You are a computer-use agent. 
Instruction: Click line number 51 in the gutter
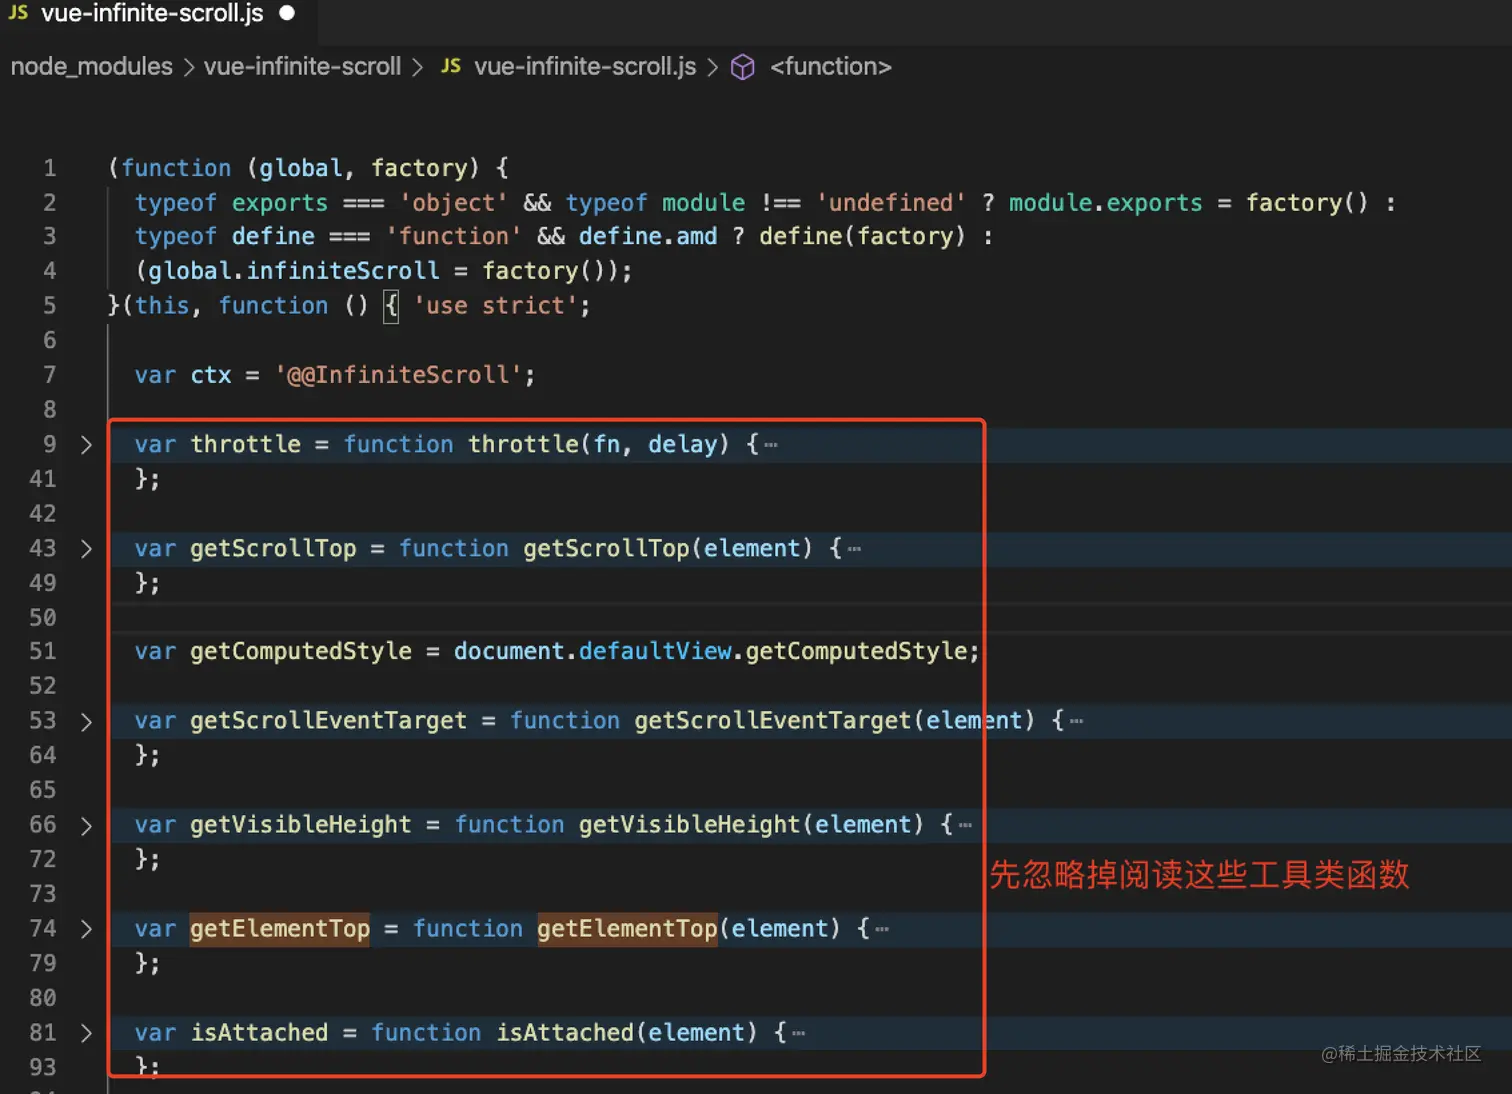[43, 651]
